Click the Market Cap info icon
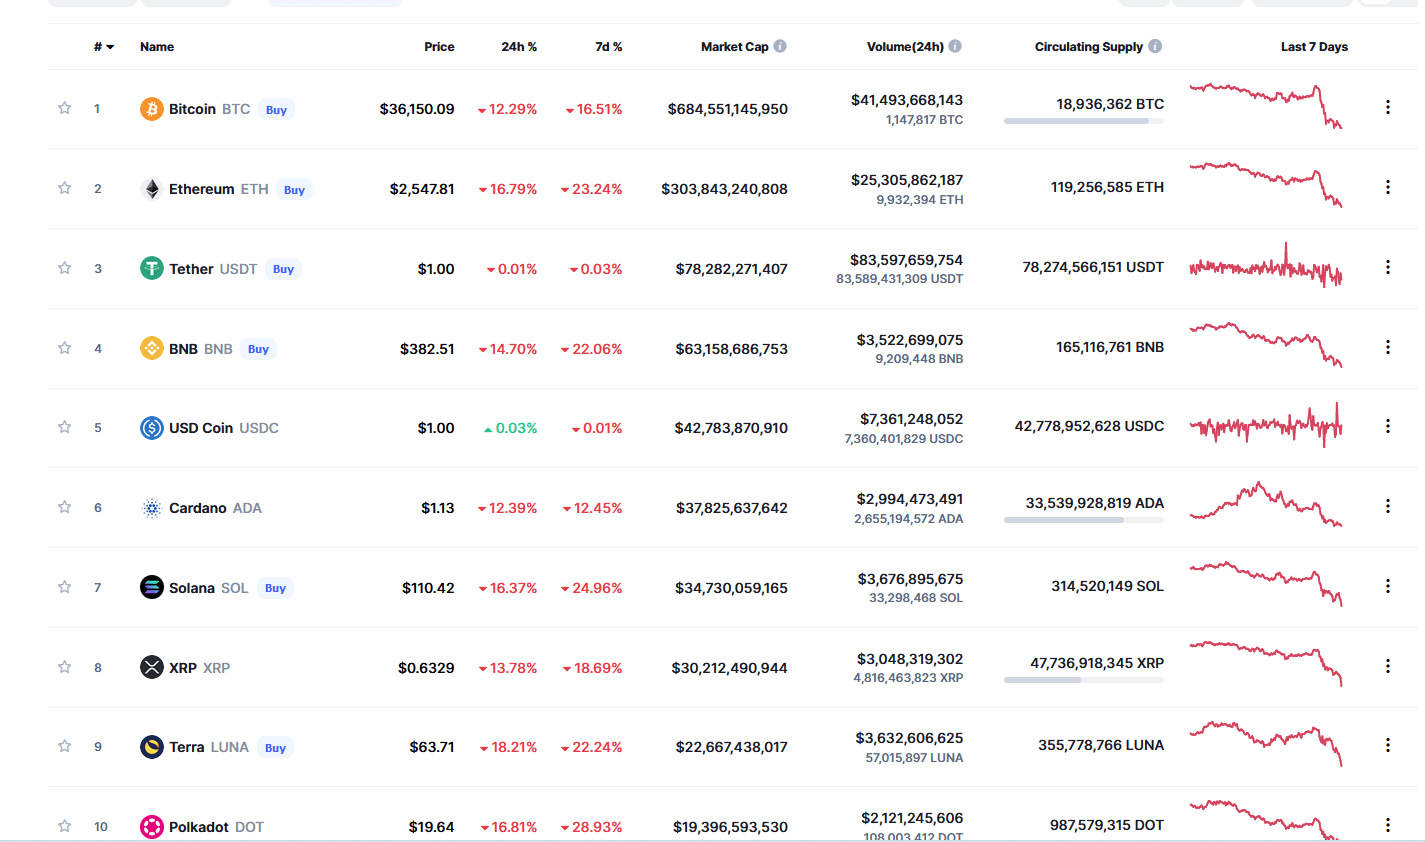 780,46
